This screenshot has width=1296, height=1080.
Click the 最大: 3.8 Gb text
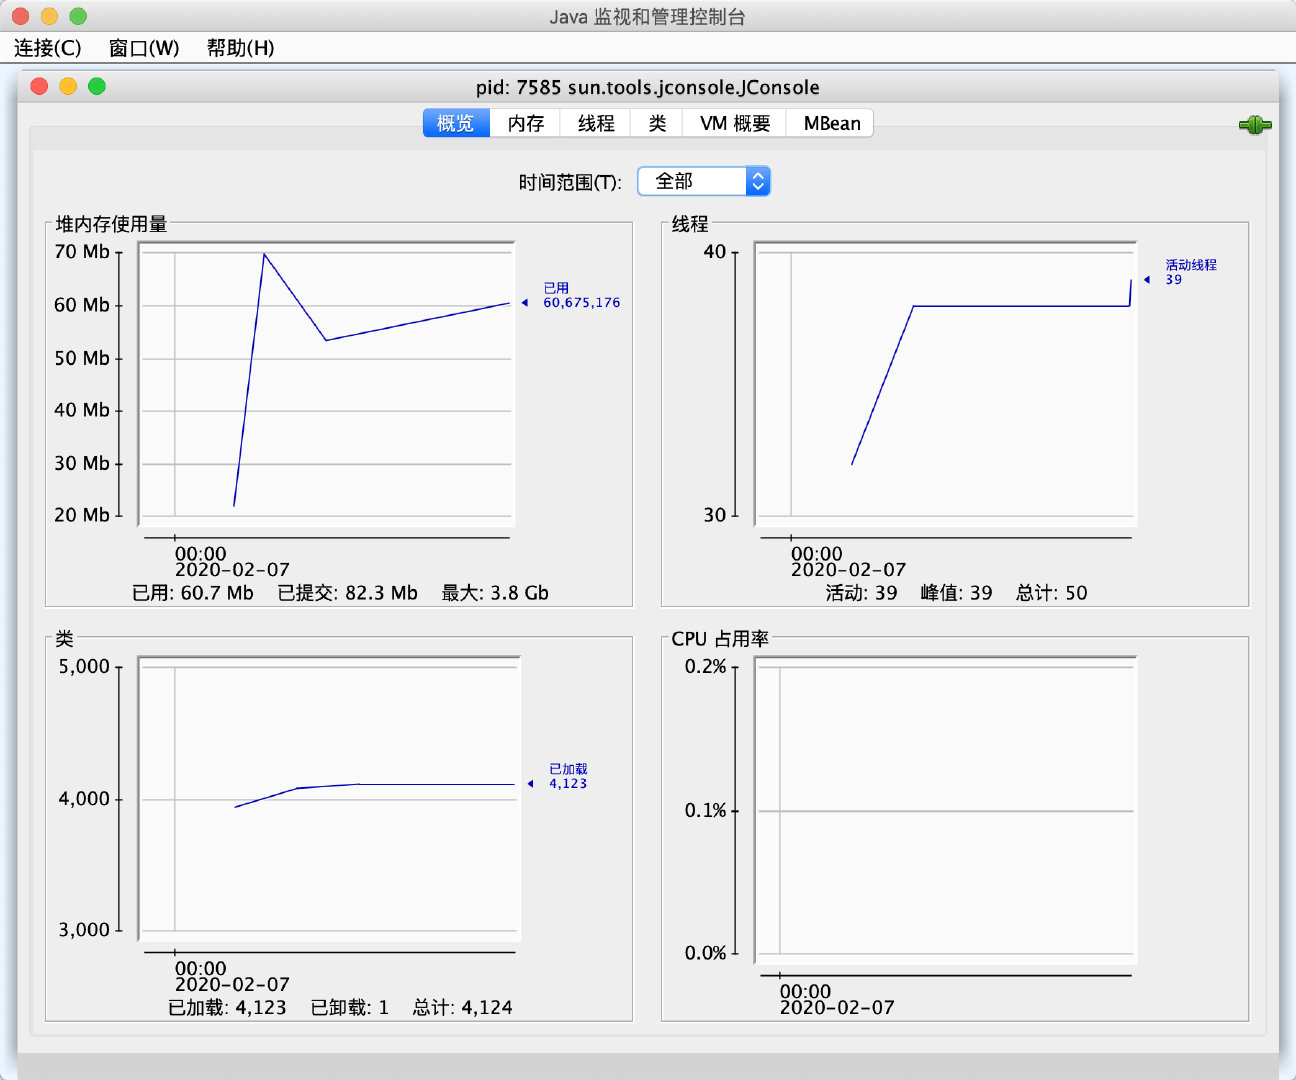(x=495, y=593)
